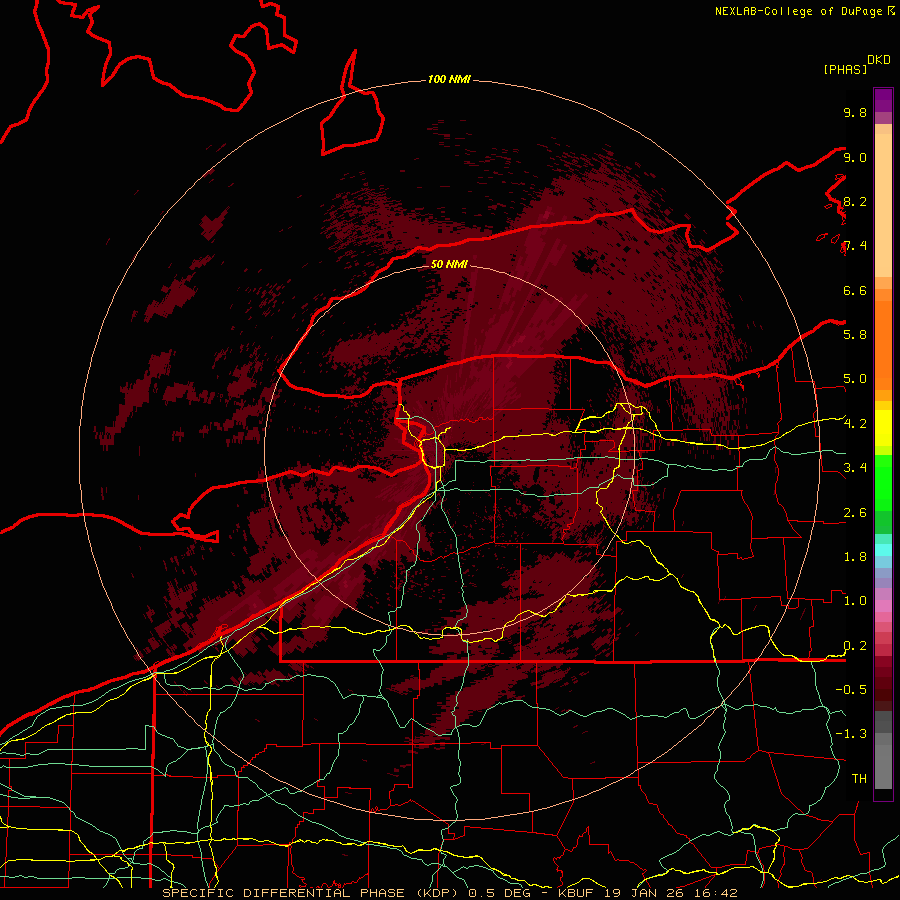Click the 8.2 colorbar value
The width and height of the screenshot is (900, 900).
[855, 201]
